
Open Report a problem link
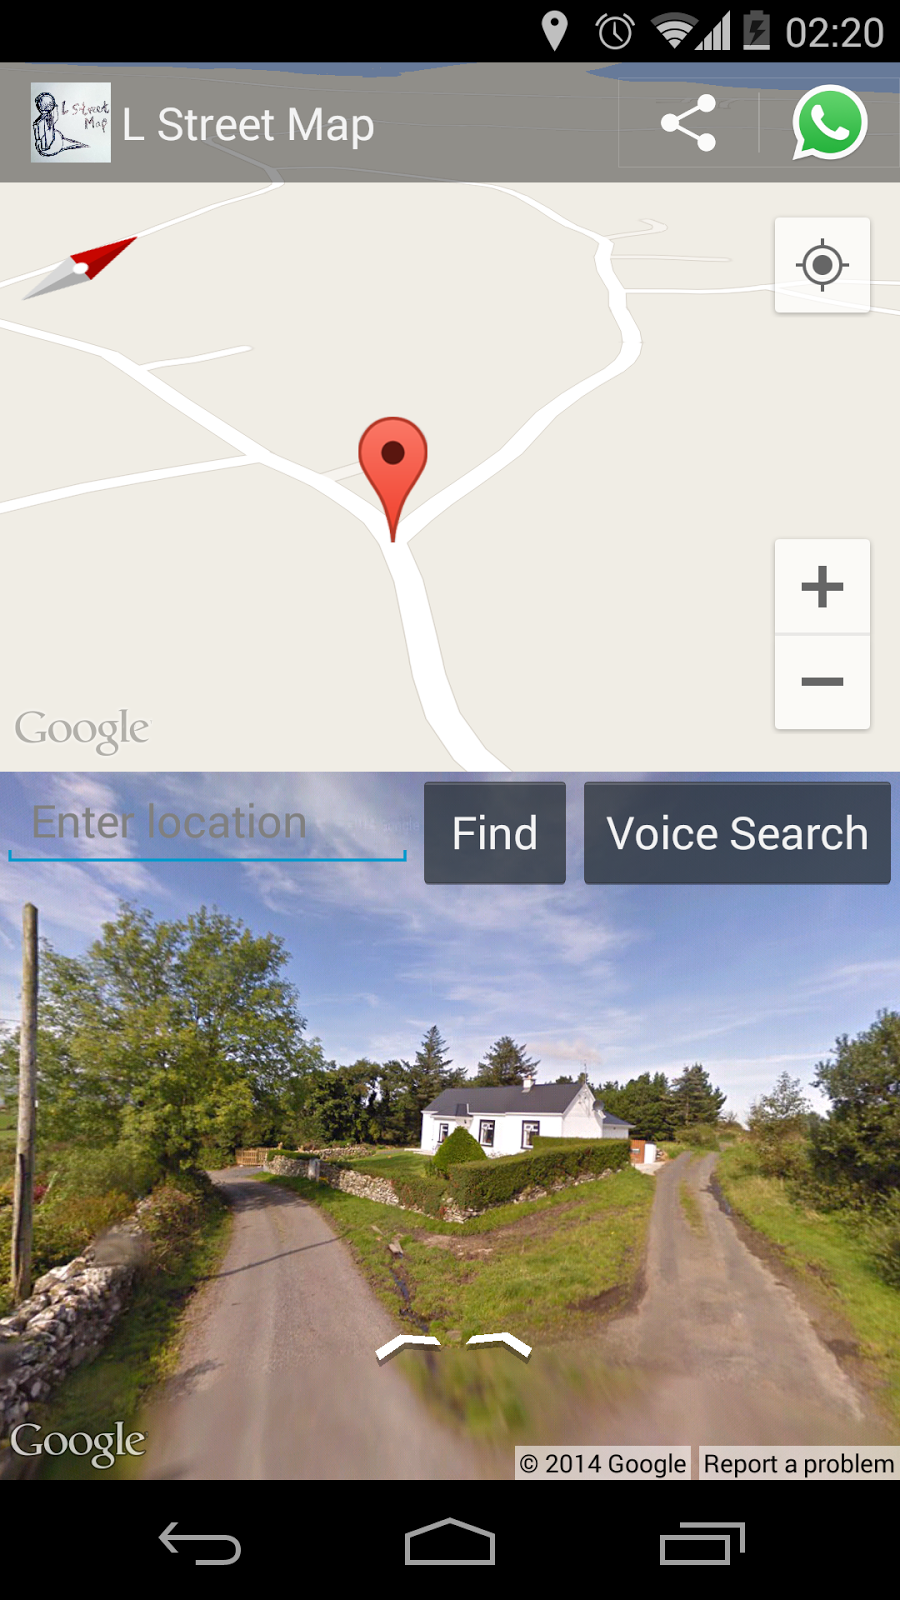[798, 1463]
